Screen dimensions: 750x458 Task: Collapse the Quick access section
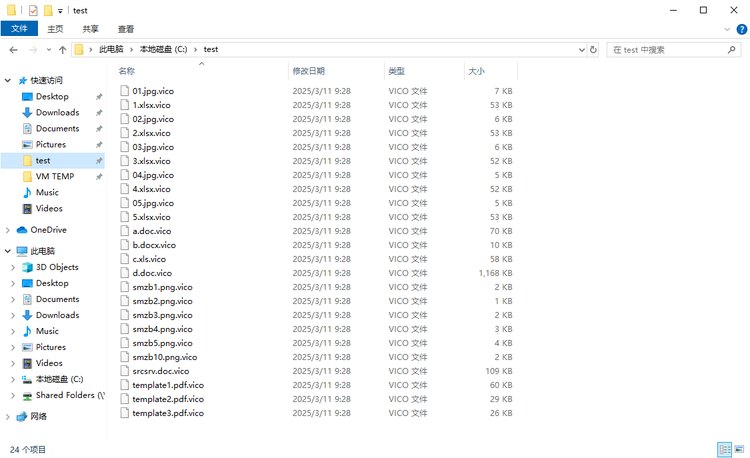coord(8,80)
